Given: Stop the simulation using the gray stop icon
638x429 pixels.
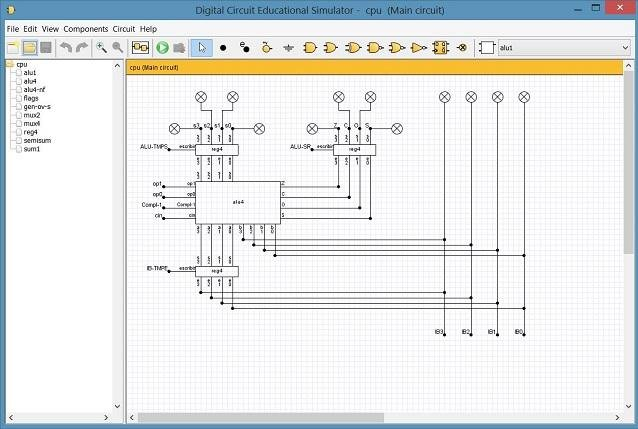Looking at the screenshot, I should coord(179,47).
